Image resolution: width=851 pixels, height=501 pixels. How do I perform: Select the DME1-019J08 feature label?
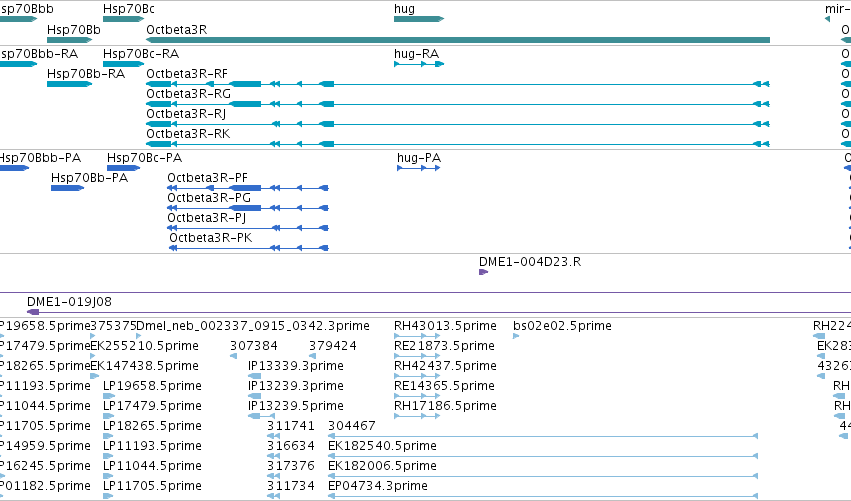(x=69, y=302)
